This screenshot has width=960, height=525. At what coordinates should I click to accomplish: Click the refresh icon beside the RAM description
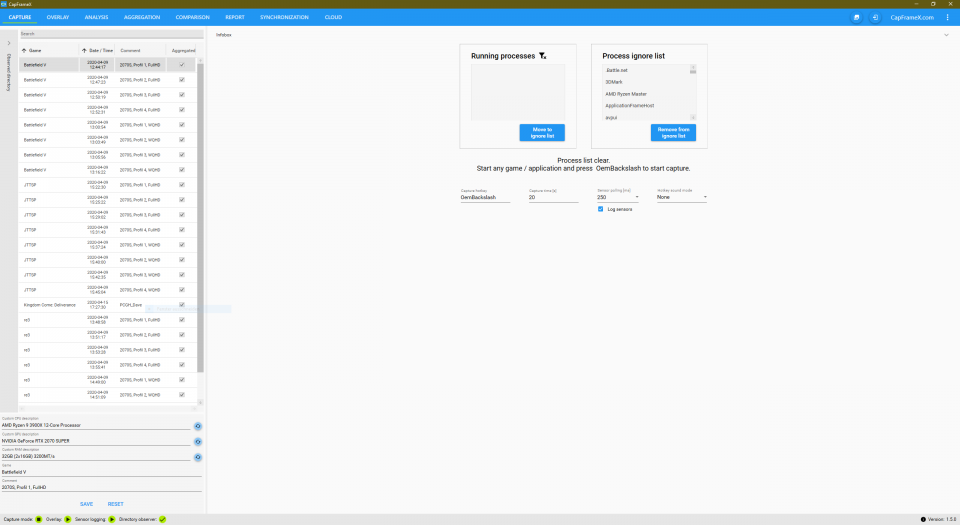point(198,457)
